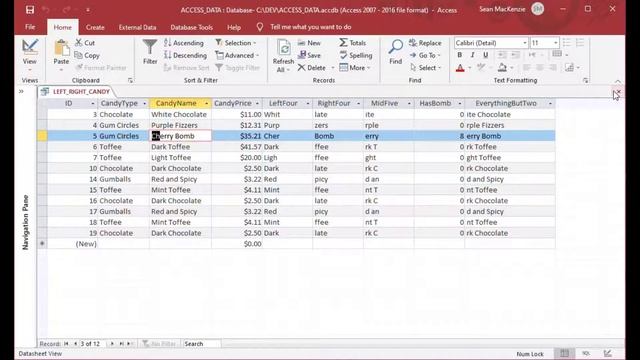The image size is (640, 360).
Task: Sort records Descending
Action: 185,55
